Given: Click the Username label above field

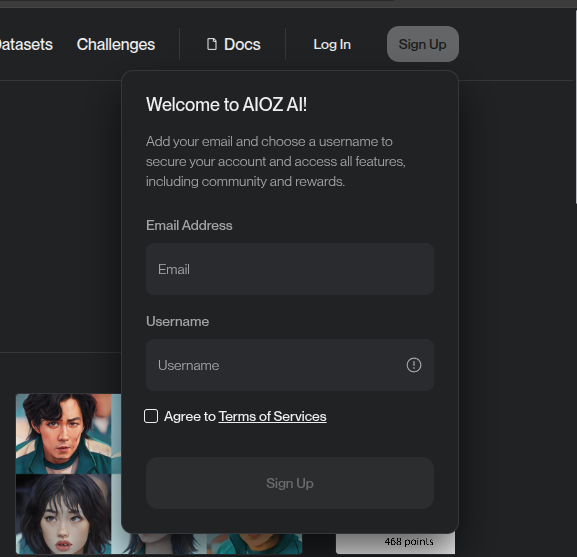Looking at the screenshot, I should pyautogui.click(x=177, y=322).
